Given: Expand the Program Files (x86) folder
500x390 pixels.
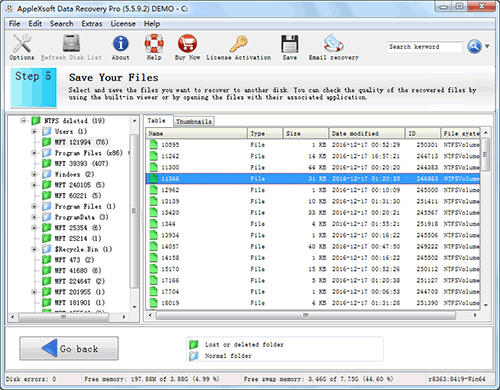Looking at the screenshot, I should pyautogui.click(x=34, y=153).
